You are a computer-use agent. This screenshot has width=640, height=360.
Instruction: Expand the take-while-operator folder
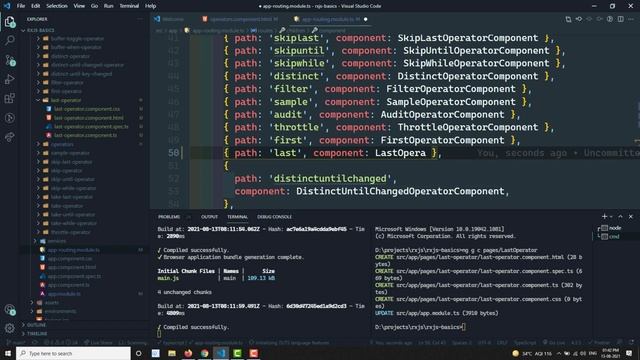point(73,223)
